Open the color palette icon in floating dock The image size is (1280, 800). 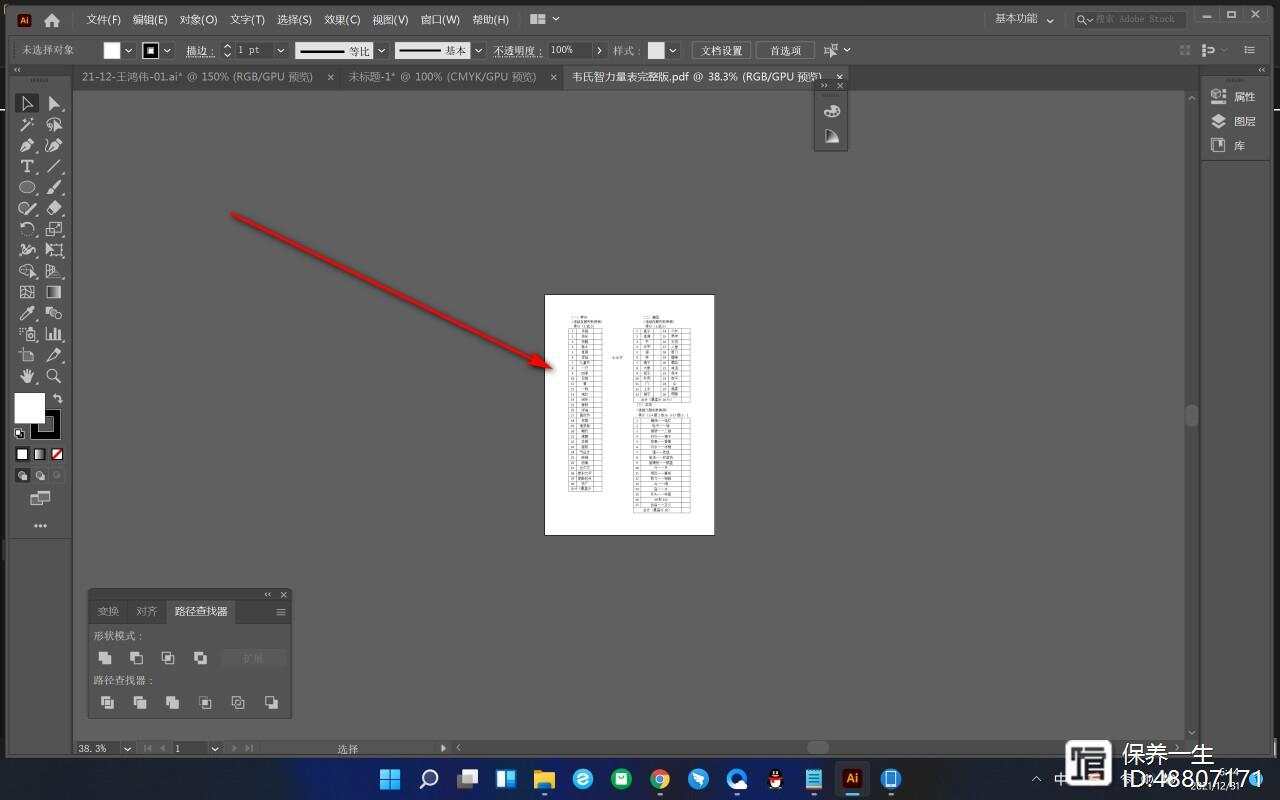(832, 111)
